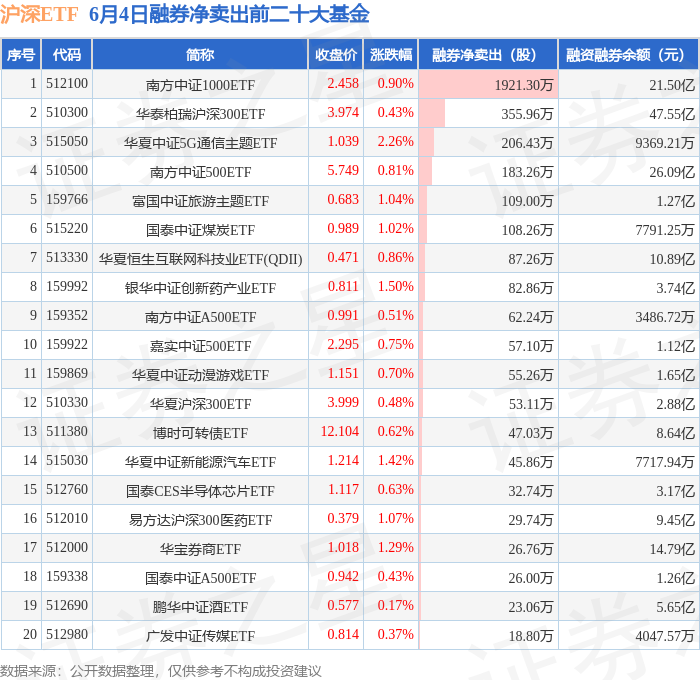Select fund 国泰中证煤炭ETF
The height and width of the screenshot is (680, 700).
pos(200,230)
